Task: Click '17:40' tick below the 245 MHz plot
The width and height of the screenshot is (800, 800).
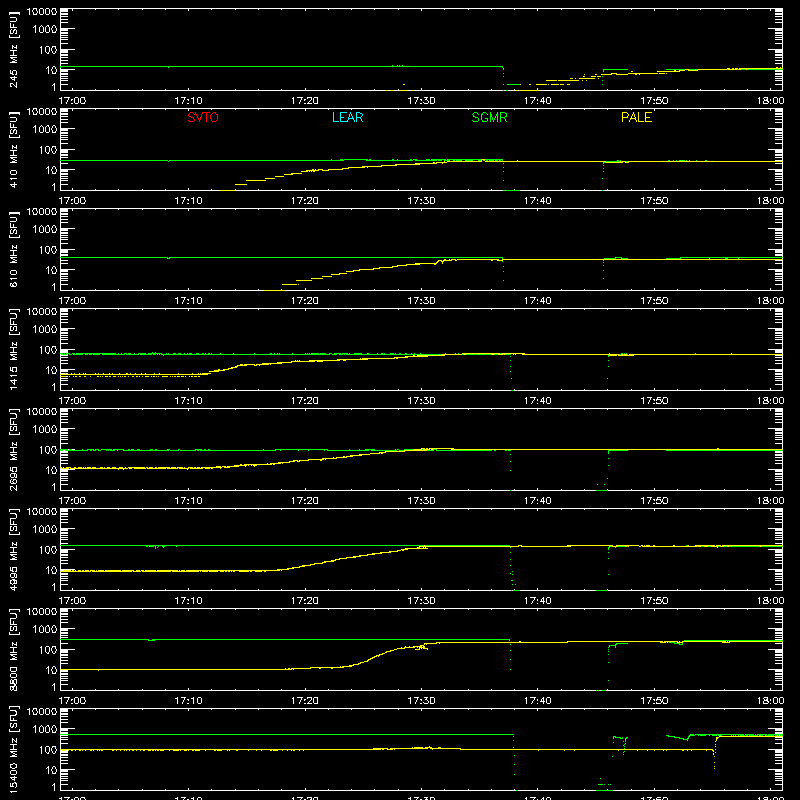Action: point(537,101)
